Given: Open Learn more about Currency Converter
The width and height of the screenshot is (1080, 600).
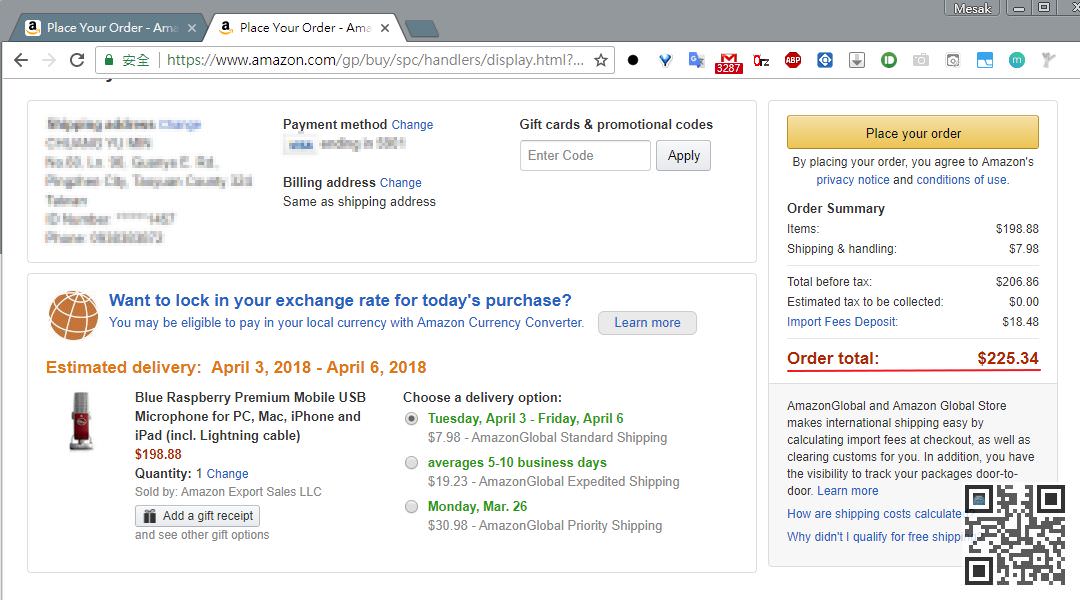Looking at the screenshot, I should tap(647, 323).
